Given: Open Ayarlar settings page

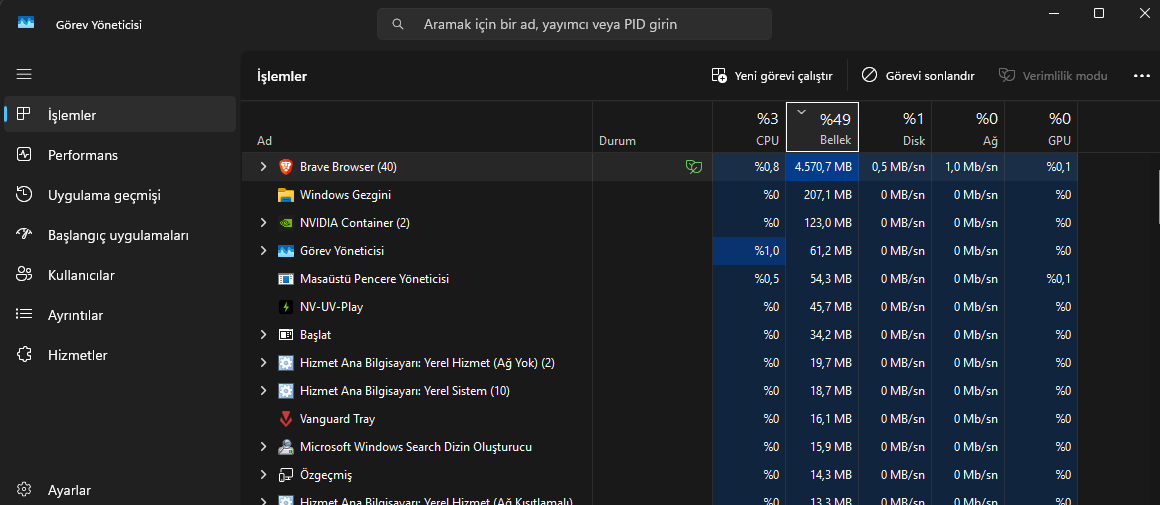Looking at the screenshot, I should [x=120, y=489].
